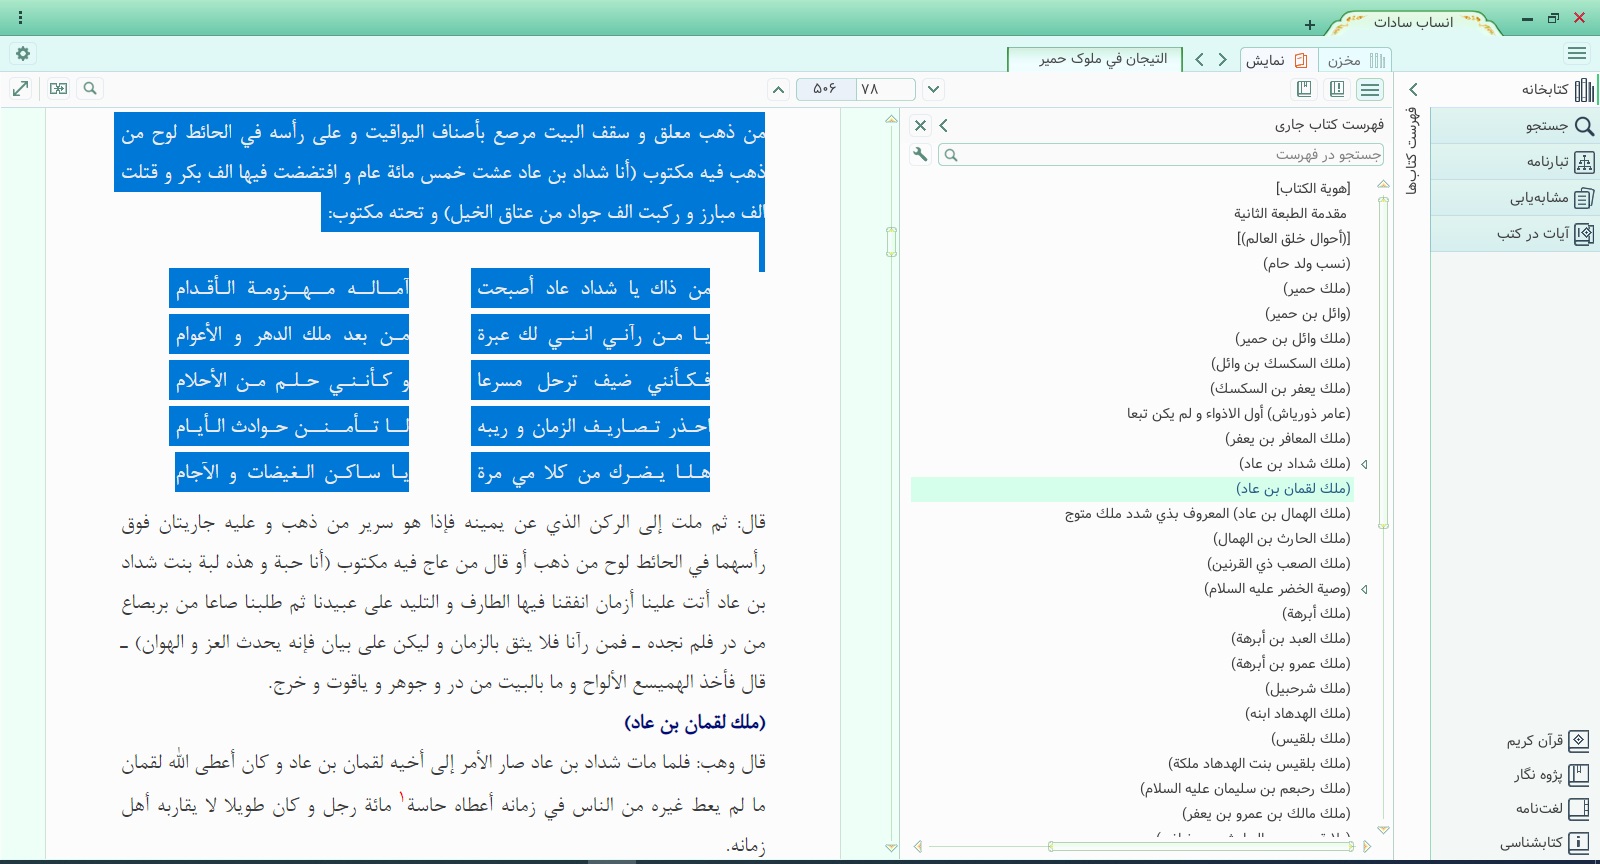
Task: Toggle the bookmarks panel icon
Action: pyautogui.click(x=1304, y=89)
